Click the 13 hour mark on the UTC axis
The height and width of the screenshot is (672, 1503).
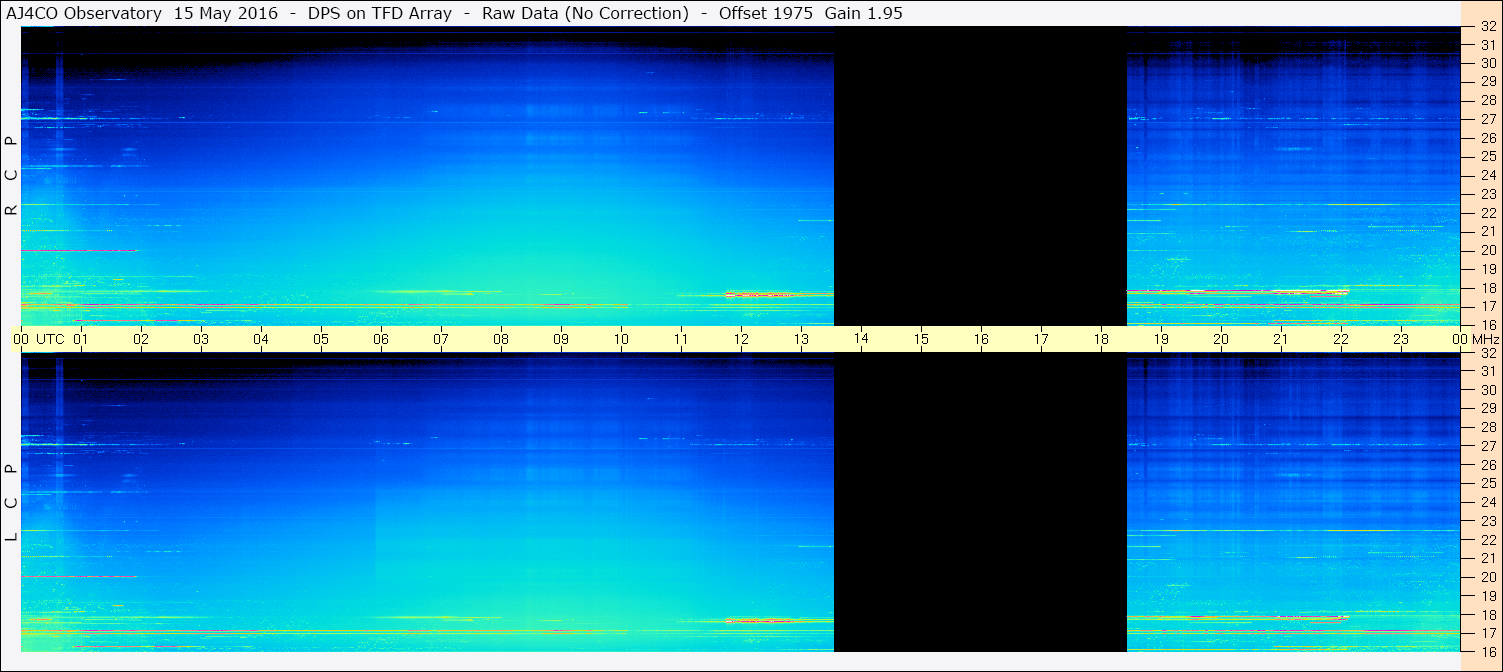tap(801, 339)
